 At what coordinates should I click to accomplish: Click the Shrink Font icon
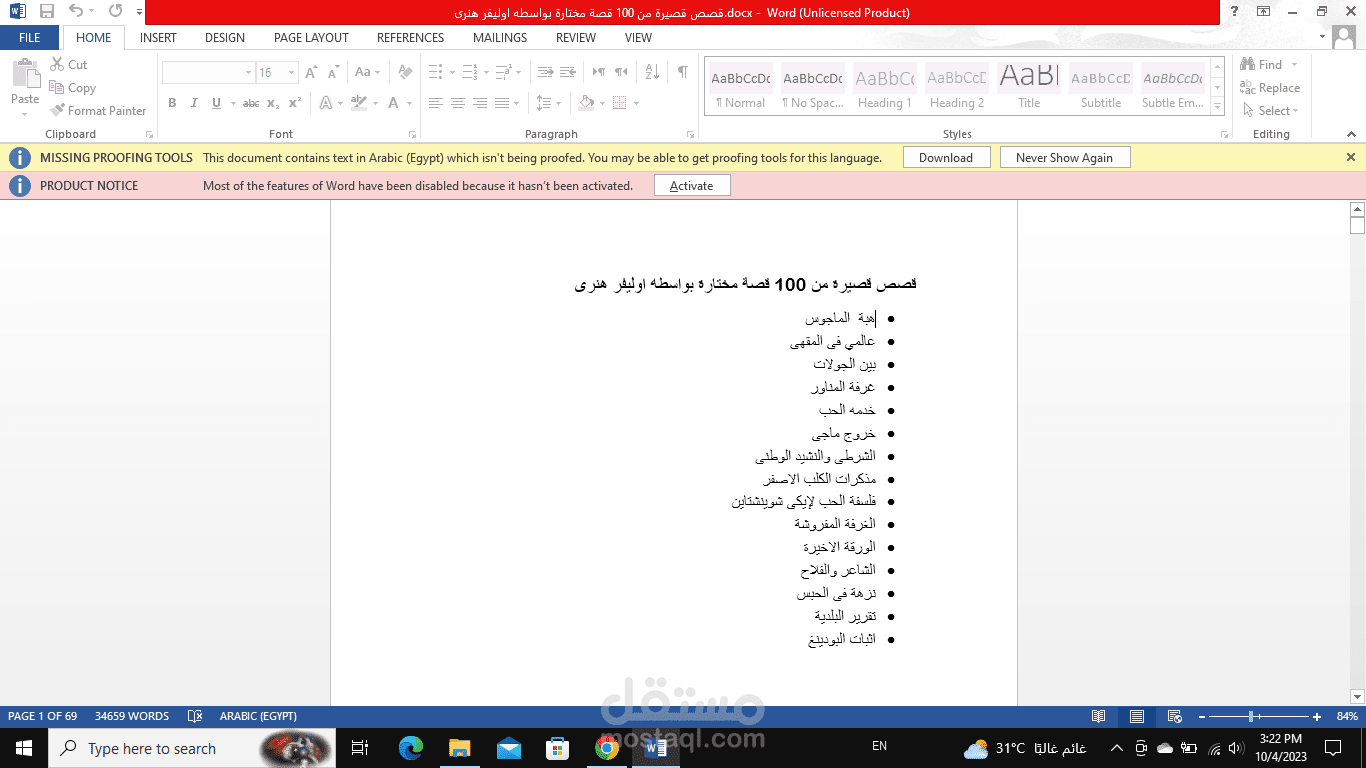(333, 72)
